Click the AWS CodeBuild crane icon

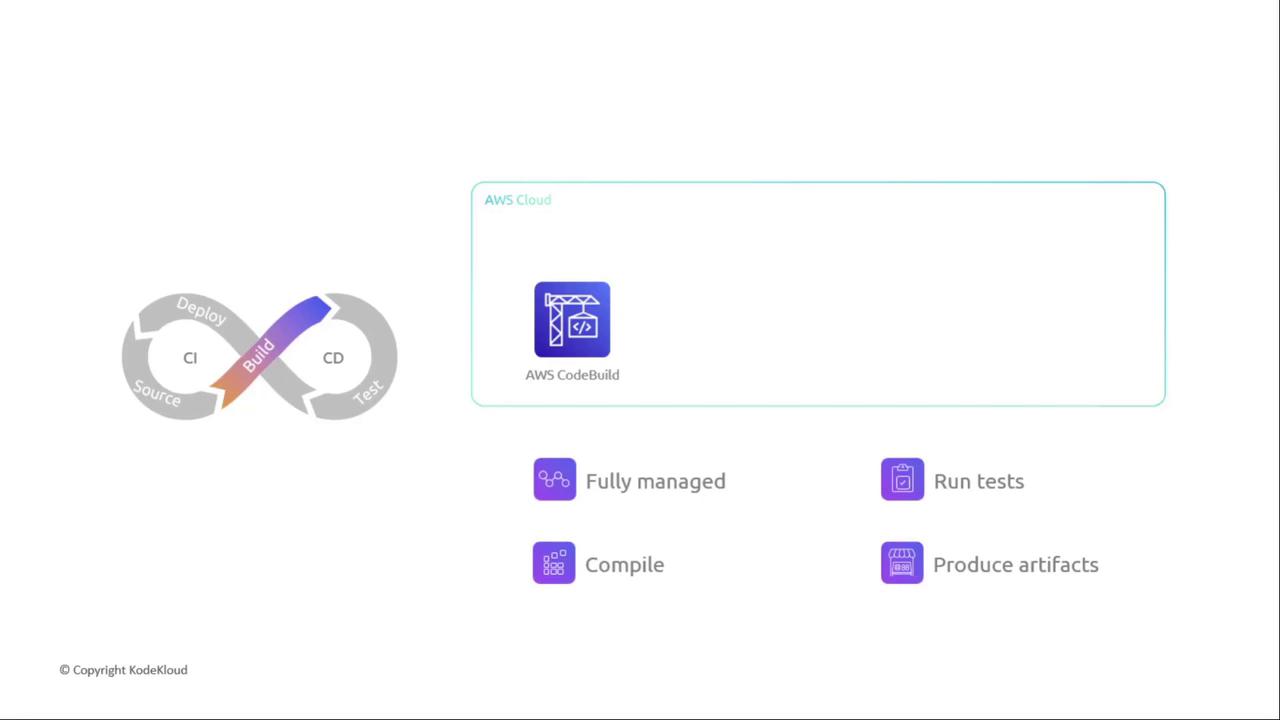pos(572,320)
